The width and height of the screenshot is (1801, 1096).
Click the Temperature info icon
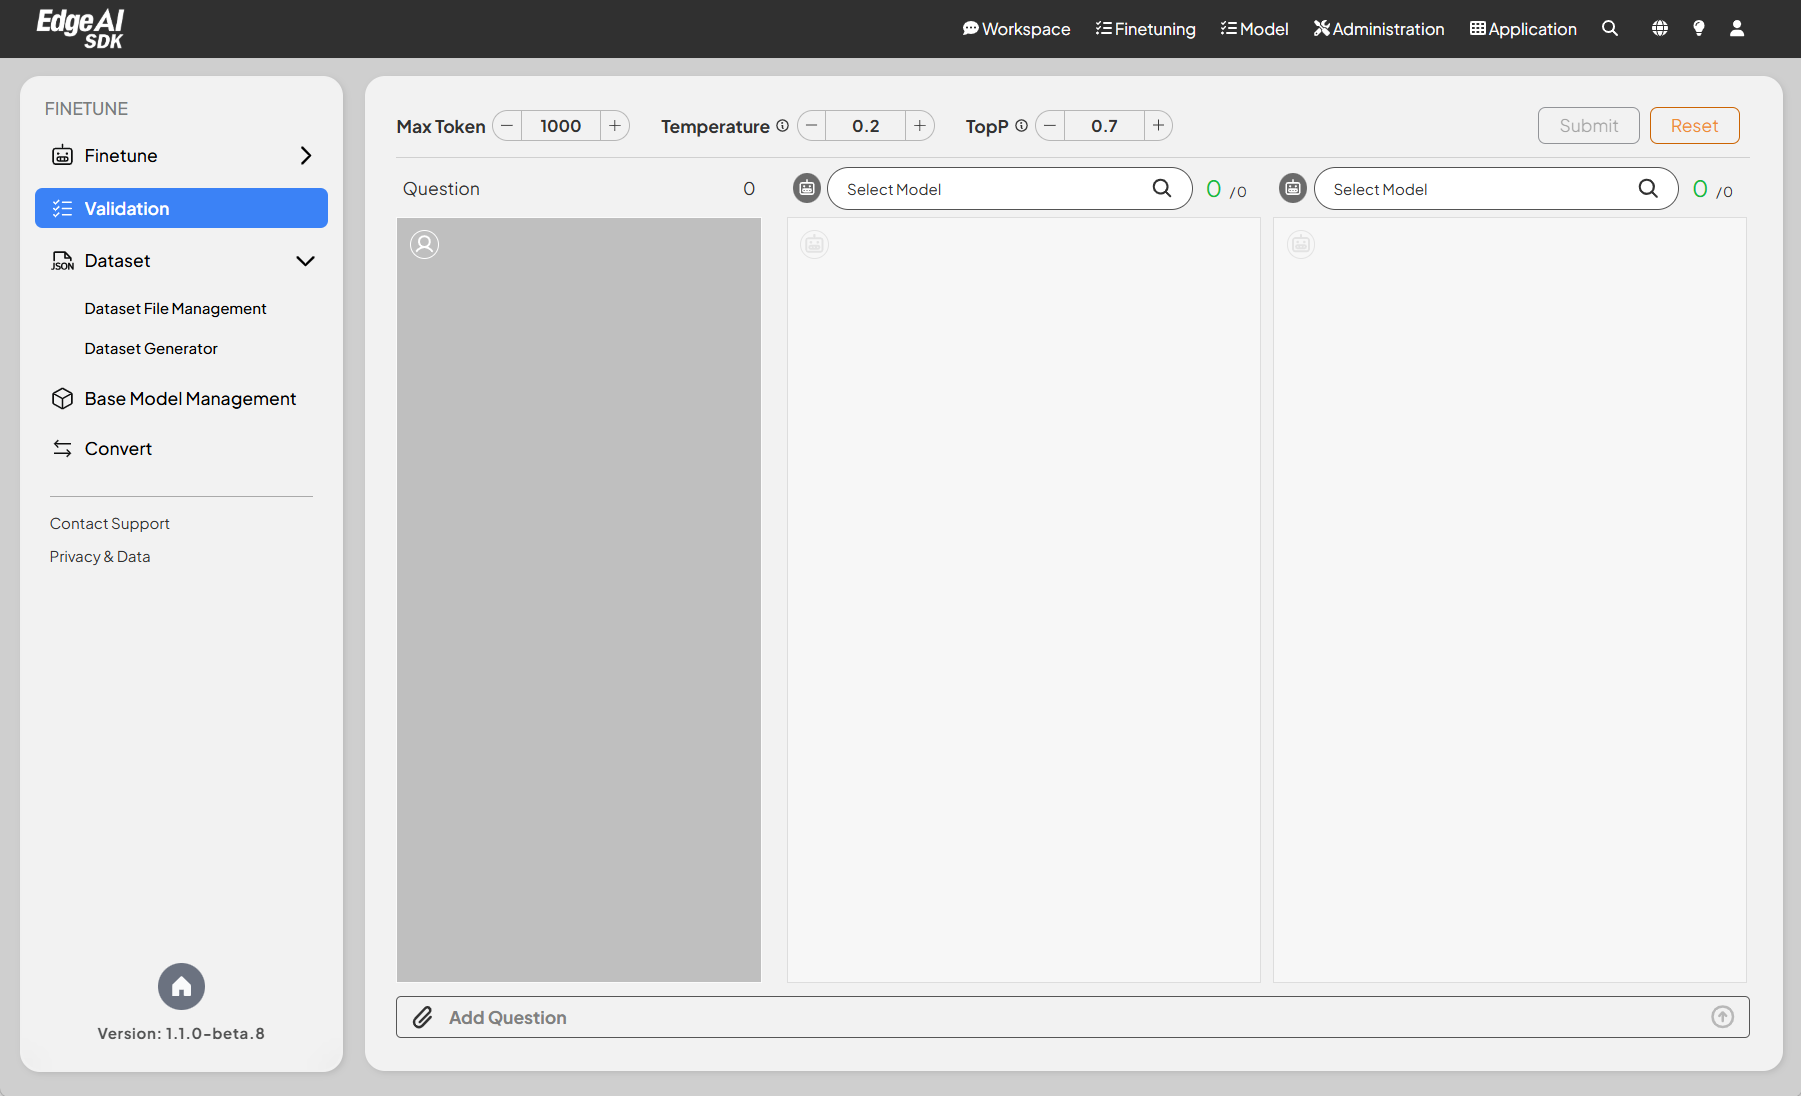783,126
